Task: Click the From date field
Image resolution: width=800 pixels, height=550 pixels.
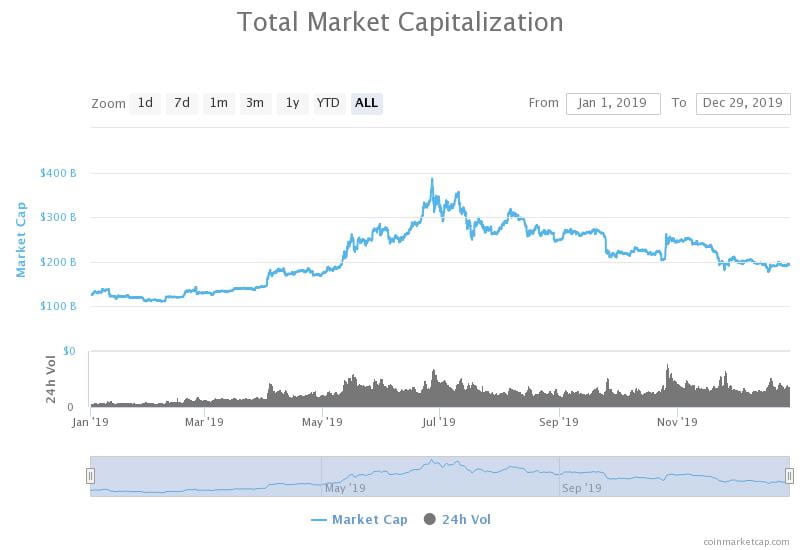Action: (x=612, y=103)
